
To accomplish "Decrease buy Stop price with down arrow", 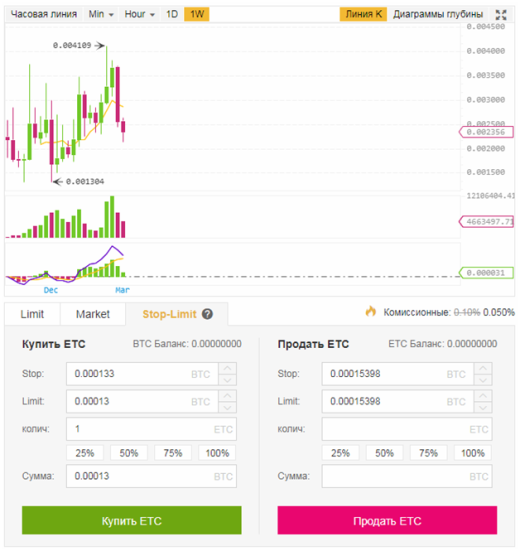I will pyautogui.click(x=227, y=380).
